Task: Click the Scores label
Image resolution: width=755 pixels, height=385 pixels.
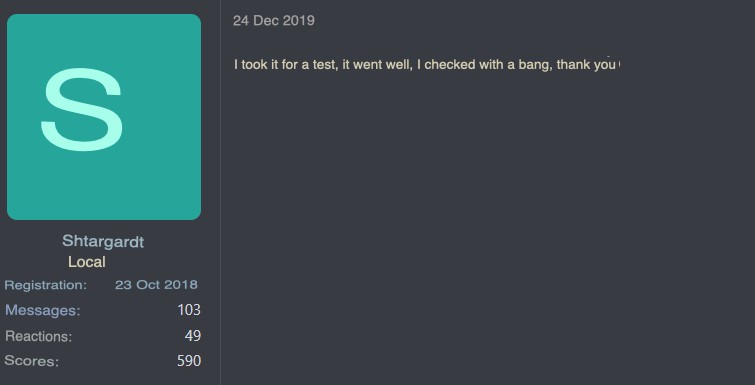Action: 32,361
